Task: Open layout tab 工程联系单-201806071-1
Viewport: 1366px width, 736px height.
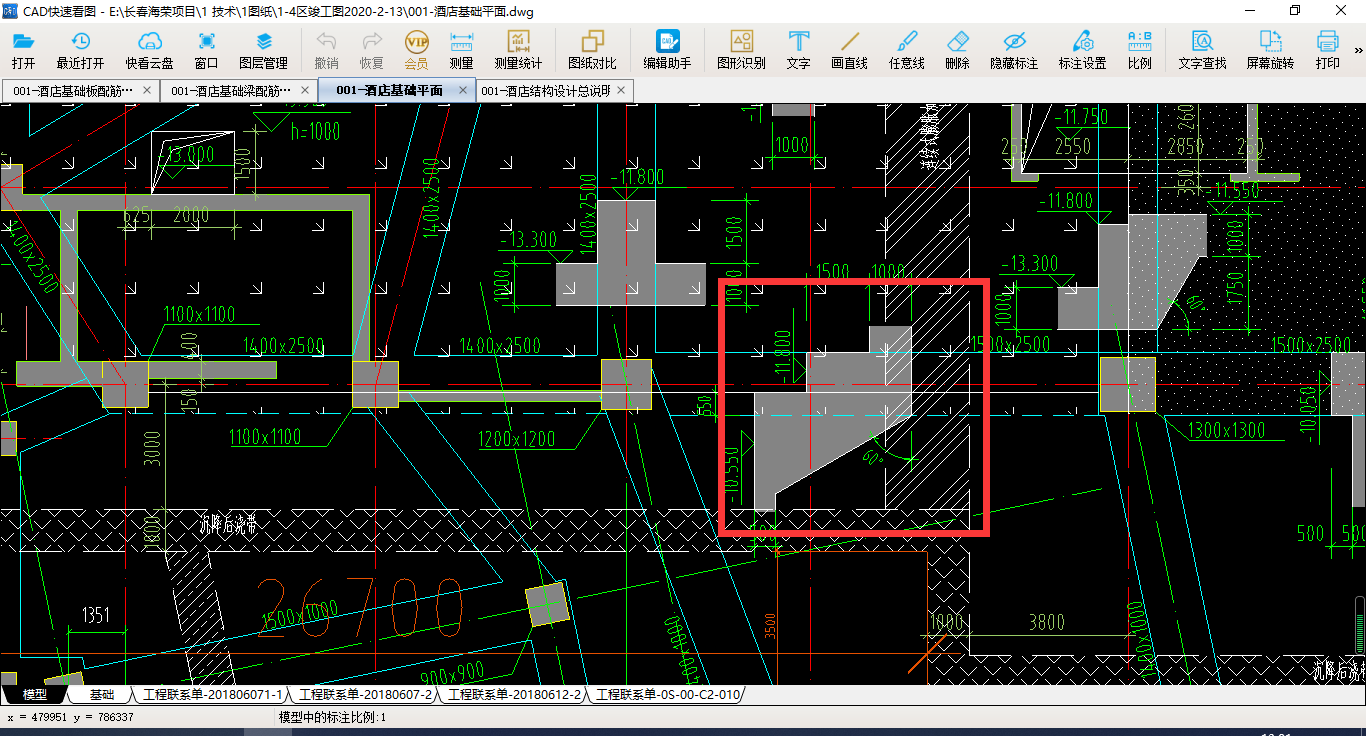Action: tap(212, 694)
